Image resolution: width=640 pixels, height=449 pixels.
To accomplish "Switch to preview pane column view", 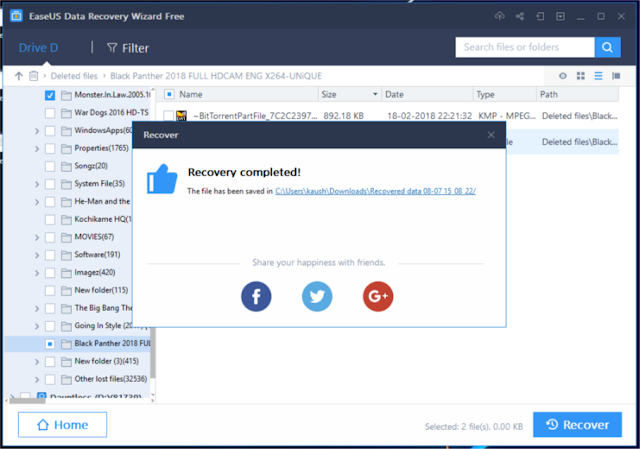I will (x=616, y=76).
